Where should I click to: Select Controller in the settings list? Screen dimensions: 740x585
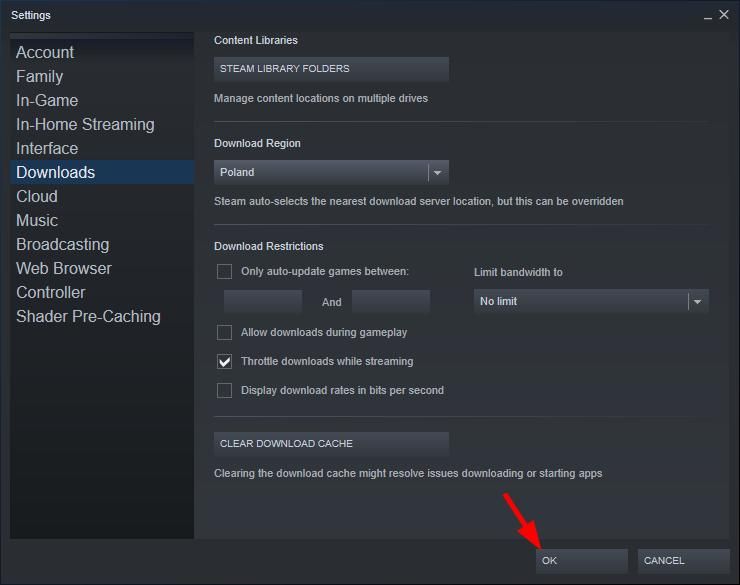tap(51, 292)
